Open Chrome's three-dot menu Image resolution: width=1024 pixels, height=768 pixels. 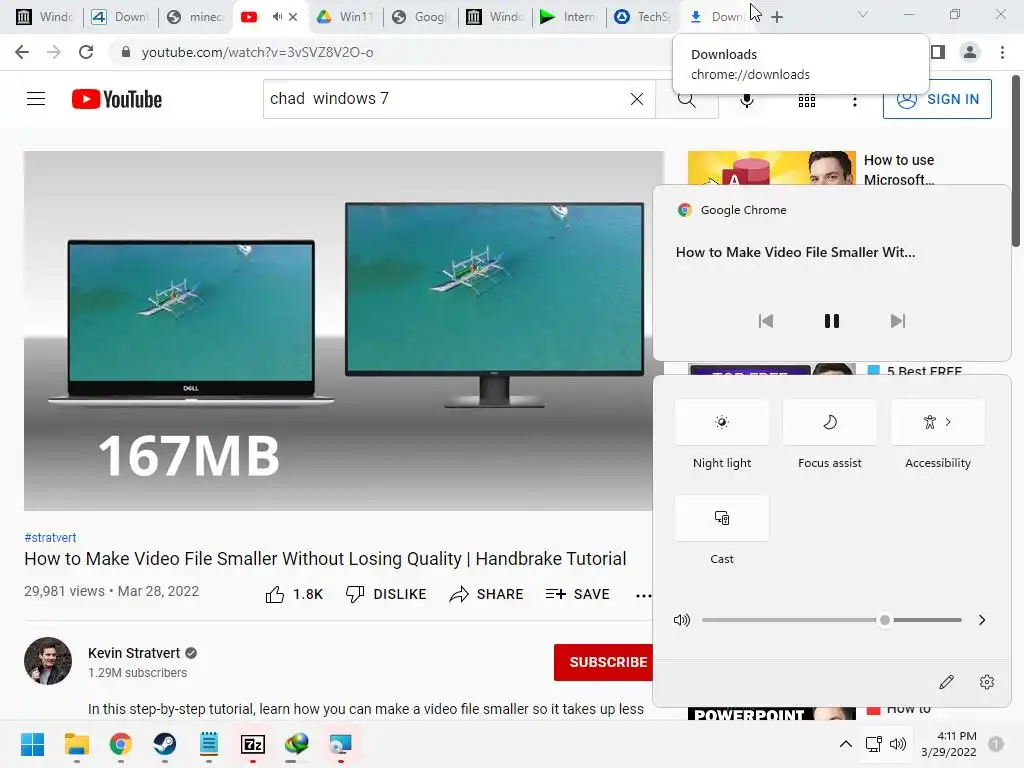(1002, 52)
